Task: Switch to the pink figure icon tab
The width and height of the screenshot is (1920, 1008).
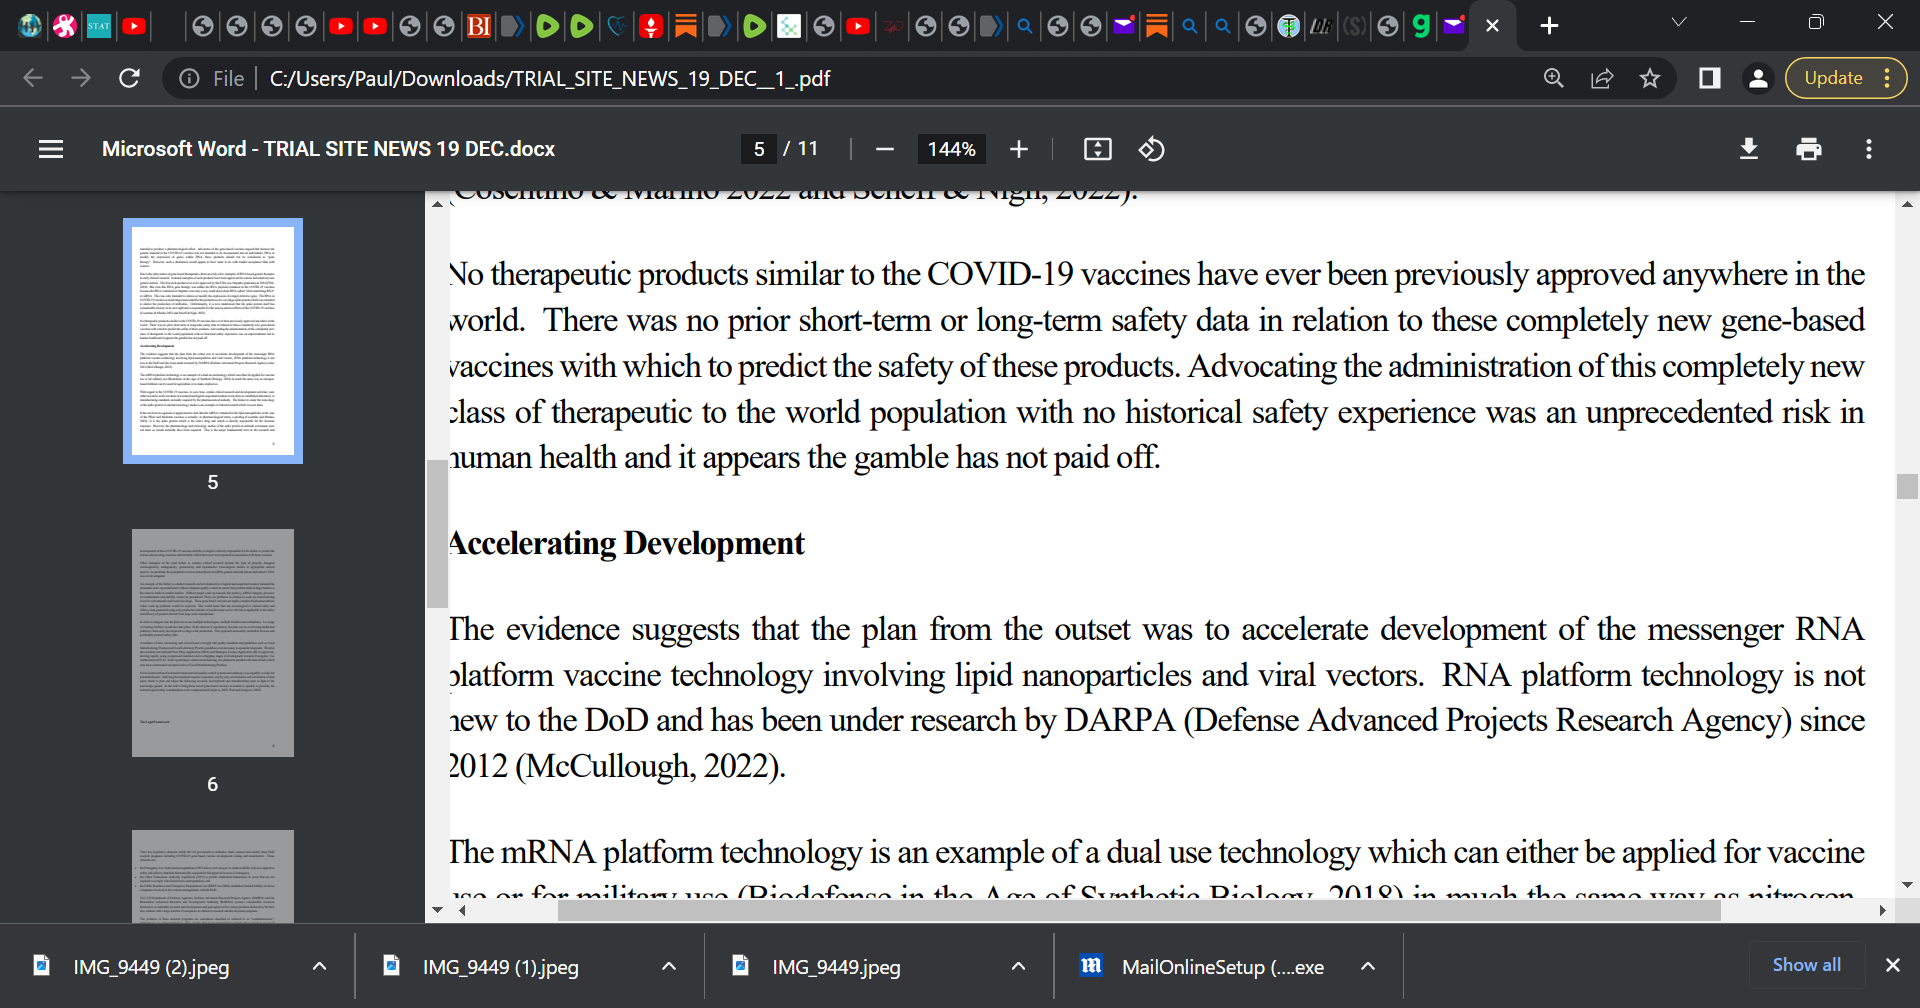Action: (x=65, y=26)
